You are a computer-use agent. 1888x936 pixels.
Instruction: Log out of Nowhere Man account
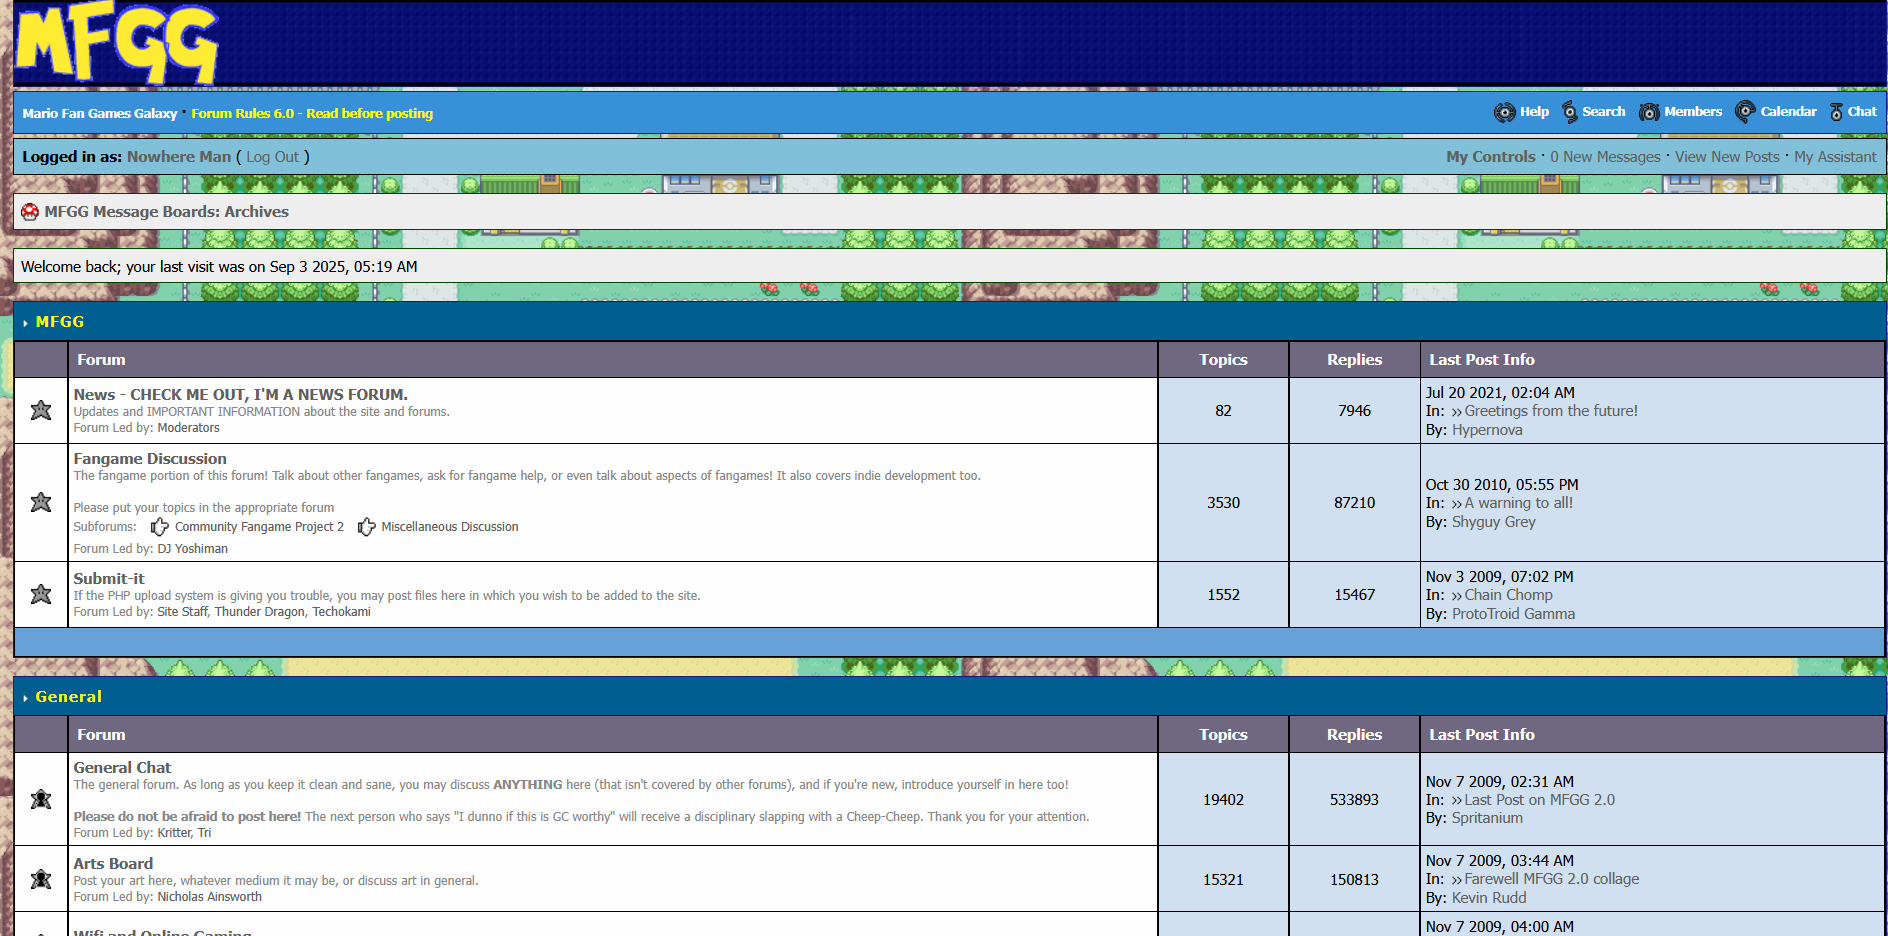tap(272, 157)
